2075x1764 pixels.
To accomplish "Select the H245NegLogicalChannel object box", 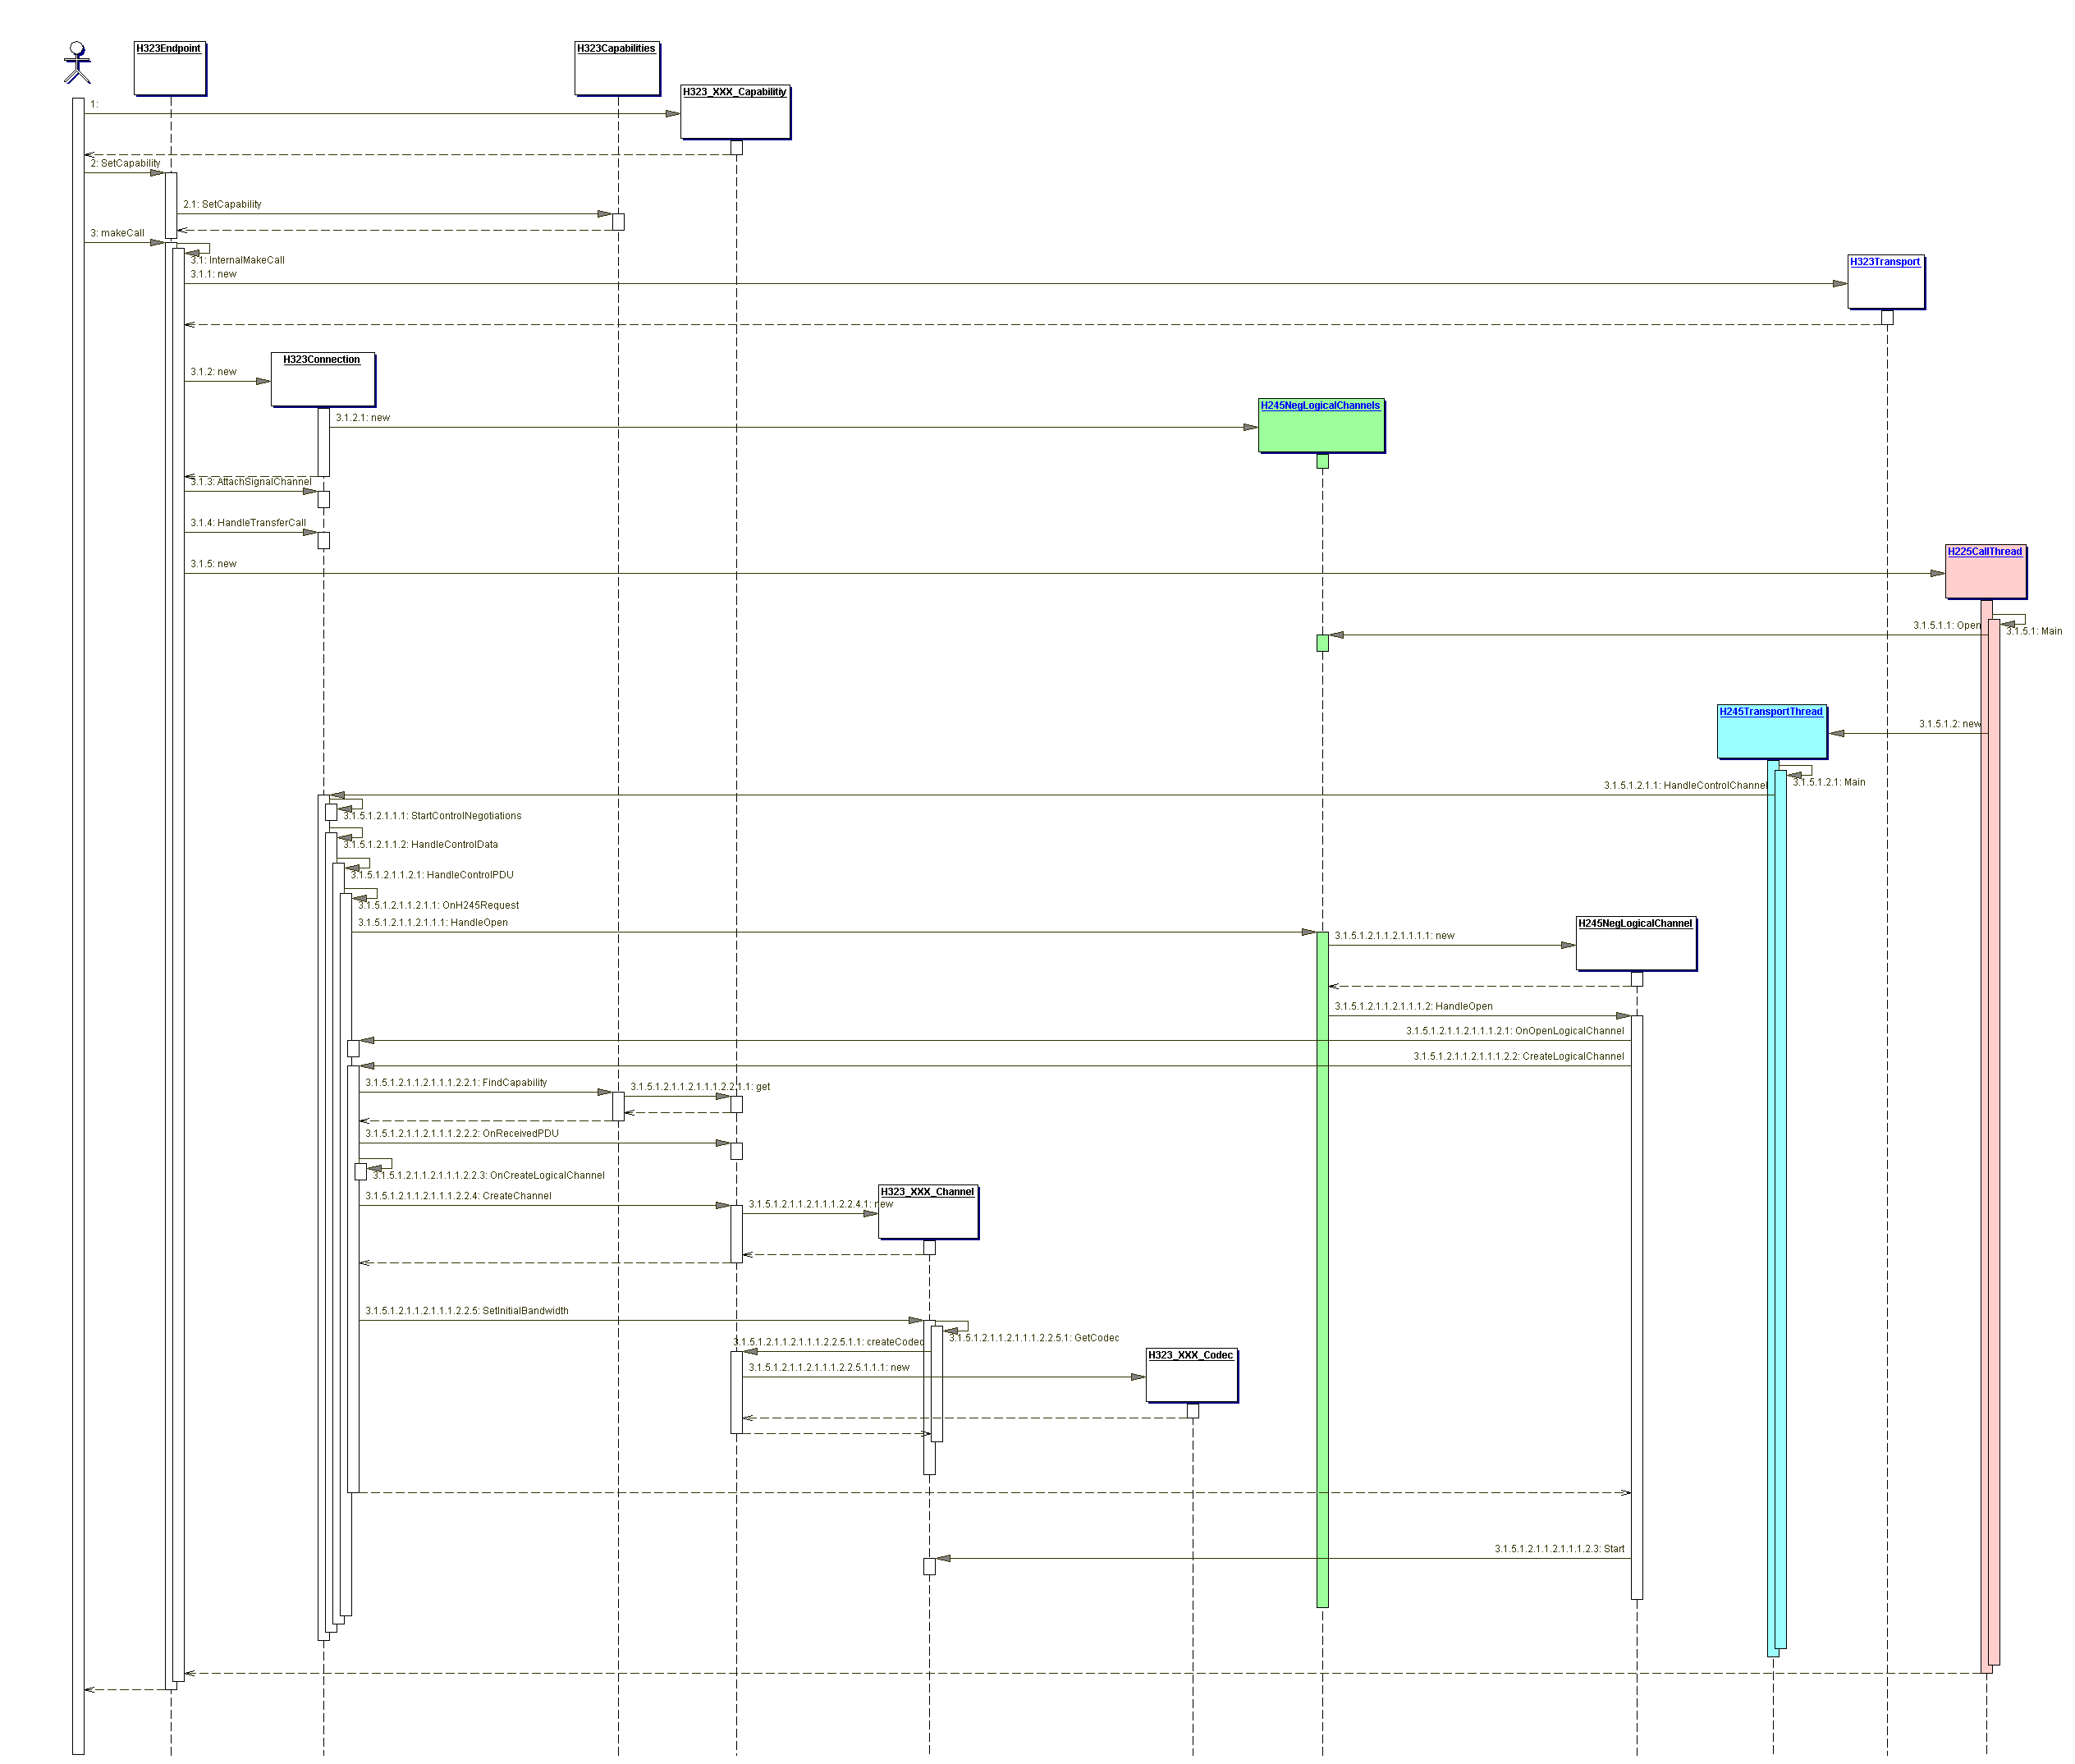I will 1635,944.
